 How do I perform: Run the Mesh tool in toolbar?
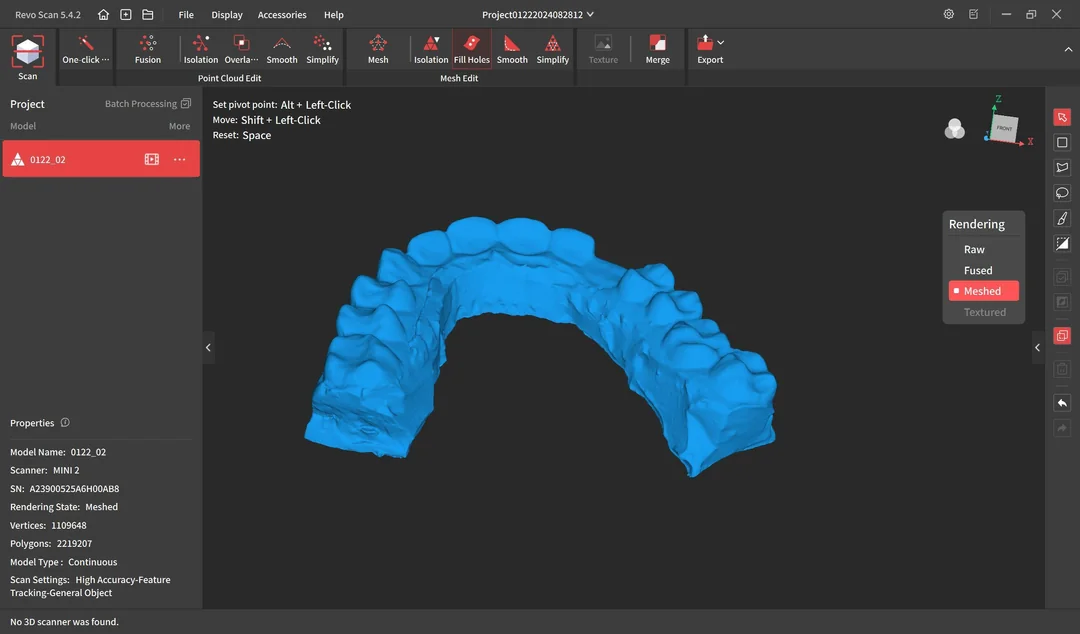pyautogui.click(x=377, y=49)
